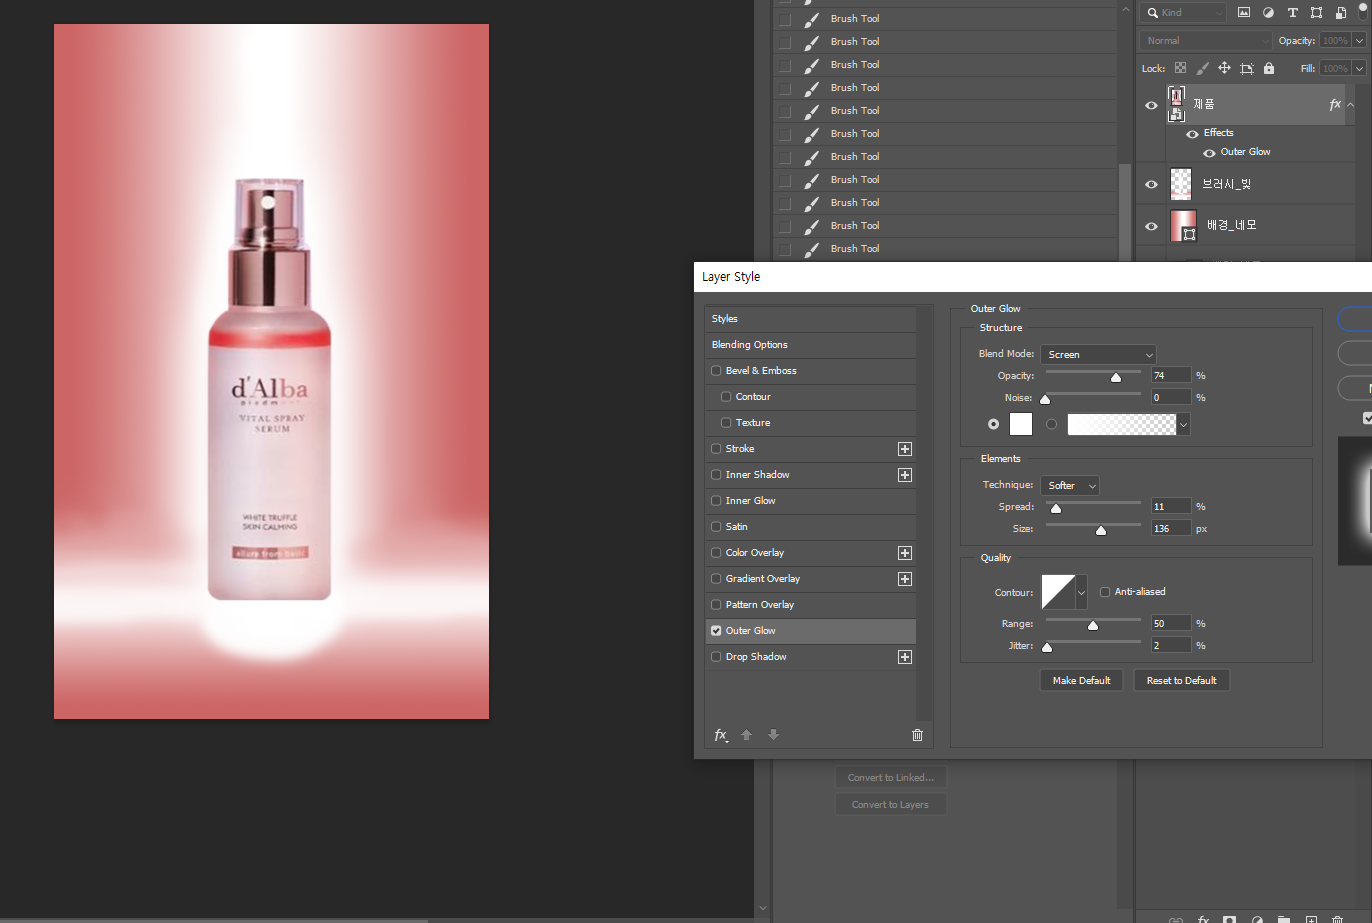Click the white glow color swatch
This screenshot has width=1372, height=923.
(x=1020, y=424)
